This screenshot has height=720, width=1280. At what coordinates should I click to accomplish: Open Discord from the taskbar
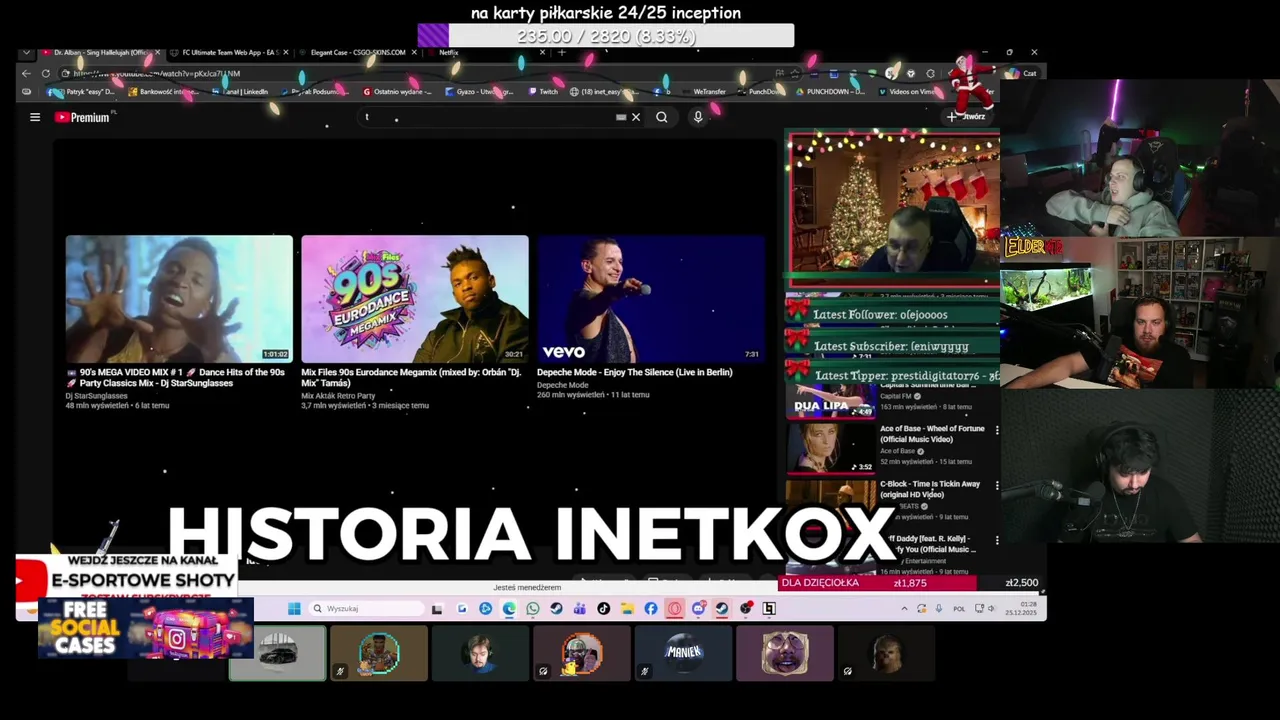698,608
